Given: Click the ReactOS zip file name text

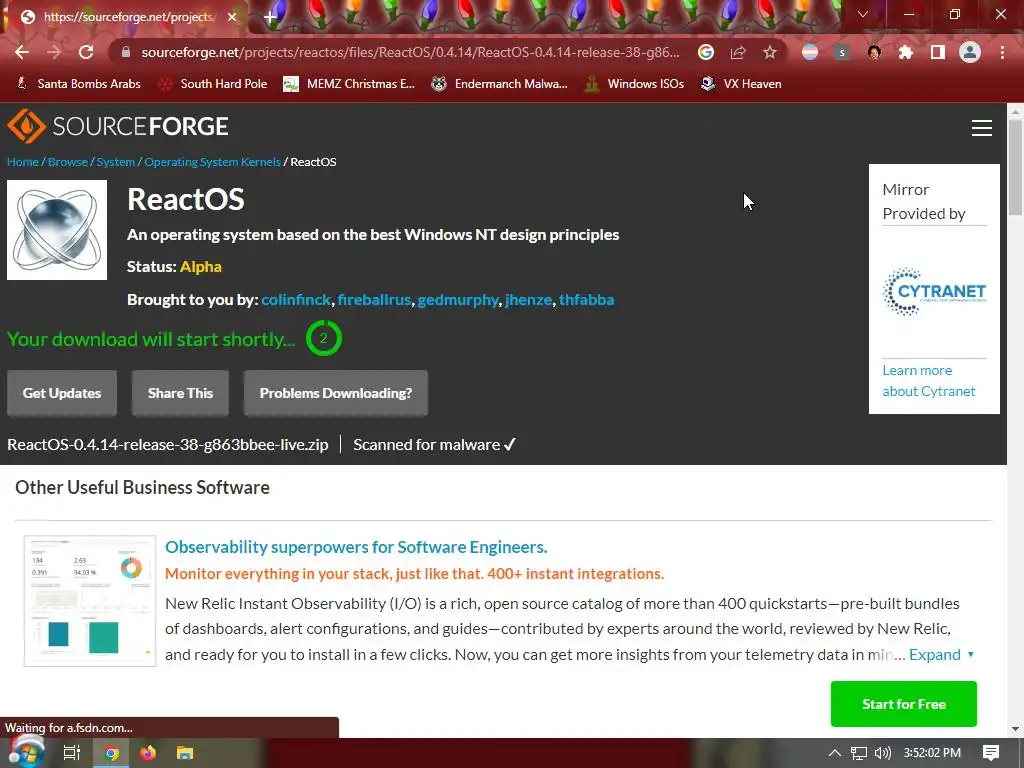Looking at the screenshot, I should coord(168,445).
